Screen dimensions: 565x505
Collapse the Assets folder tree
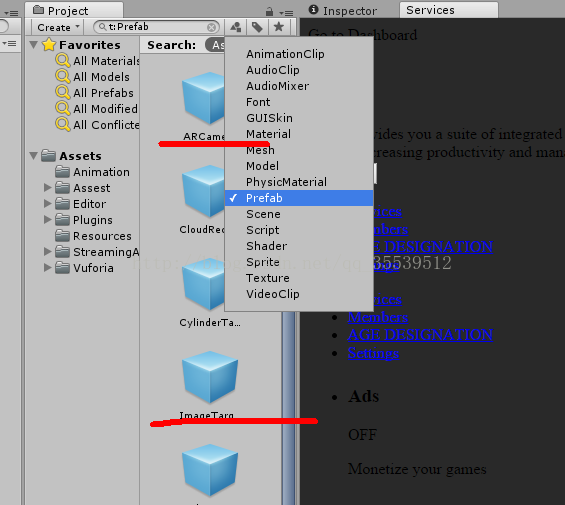pyautogui.click(x=34, y=156)
